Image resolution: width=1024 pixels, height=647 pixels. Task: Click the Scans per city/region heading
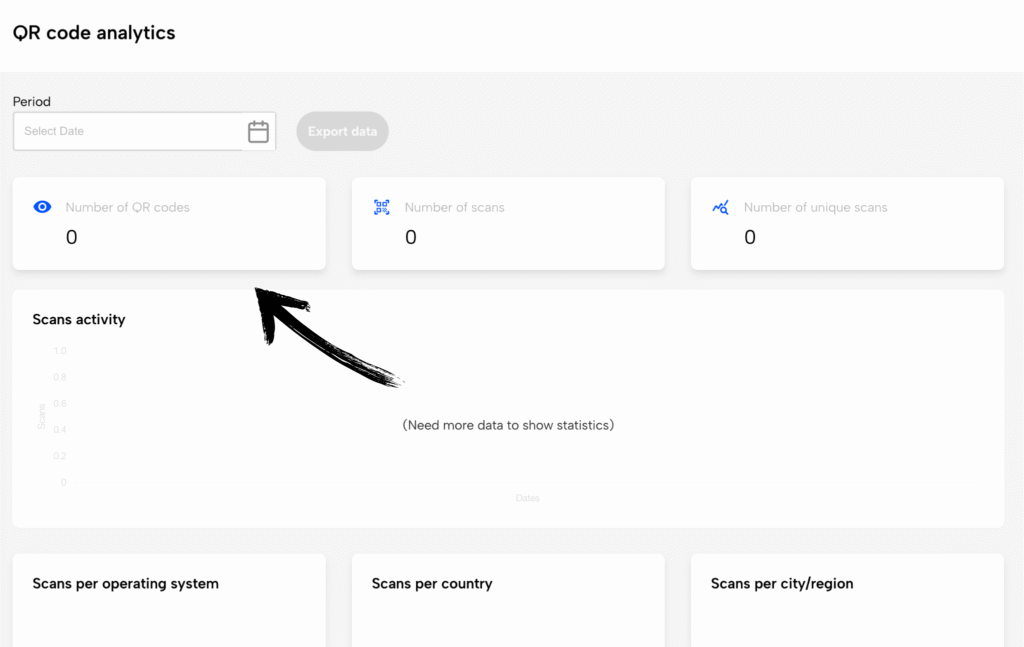[780, 583]
